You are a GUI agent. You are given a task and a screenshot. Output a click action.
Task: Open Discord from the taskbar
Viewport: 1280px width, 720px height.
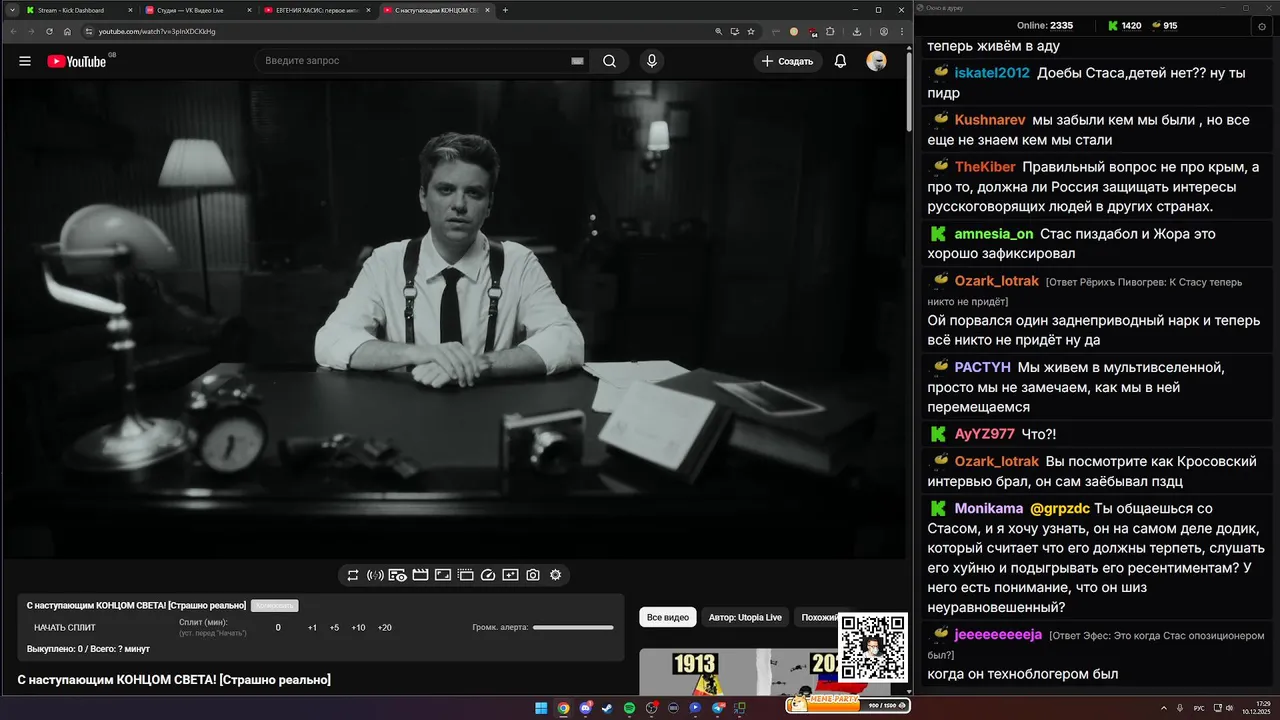[x=585, y=708]
